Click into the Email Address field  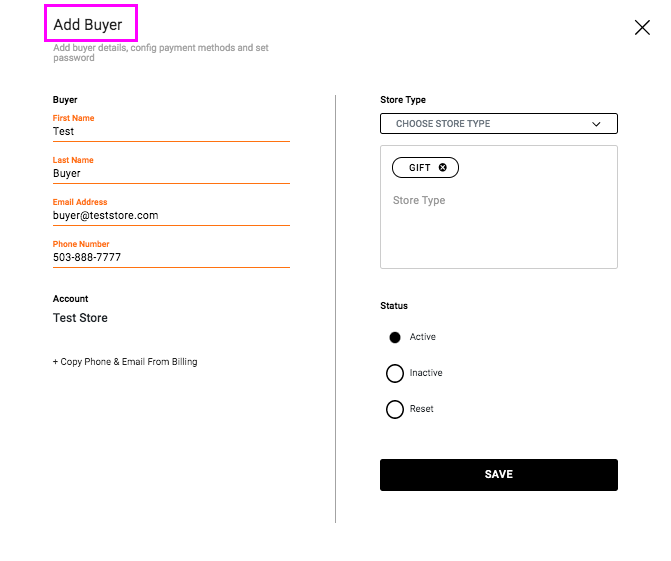[170, 216]
